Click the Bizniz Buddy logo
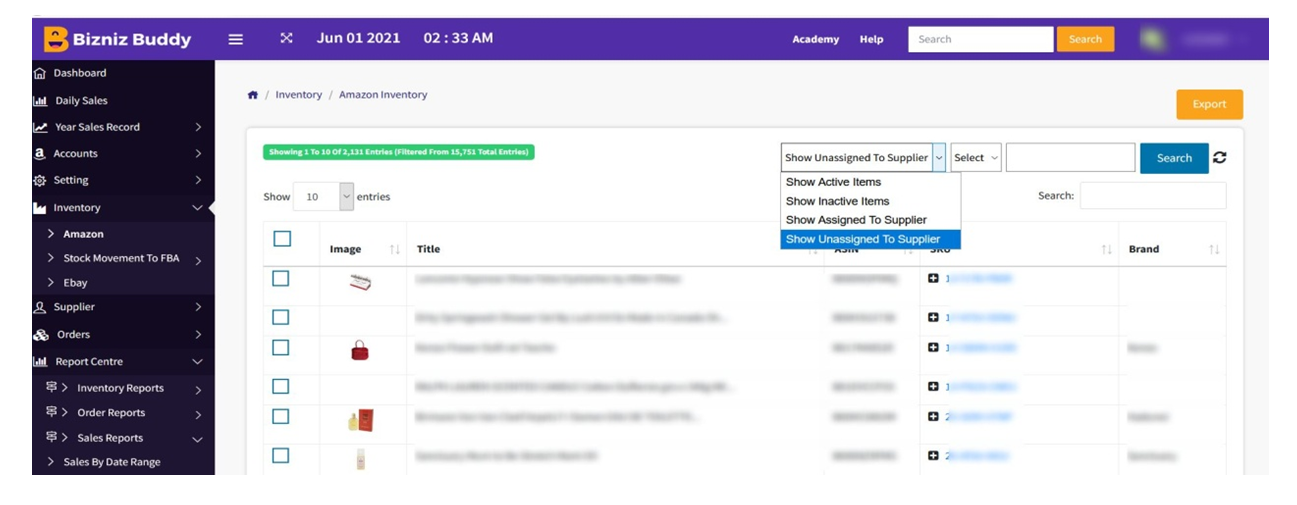Image resolution: width=1297 pixels, height=505 pixels. 117,39
